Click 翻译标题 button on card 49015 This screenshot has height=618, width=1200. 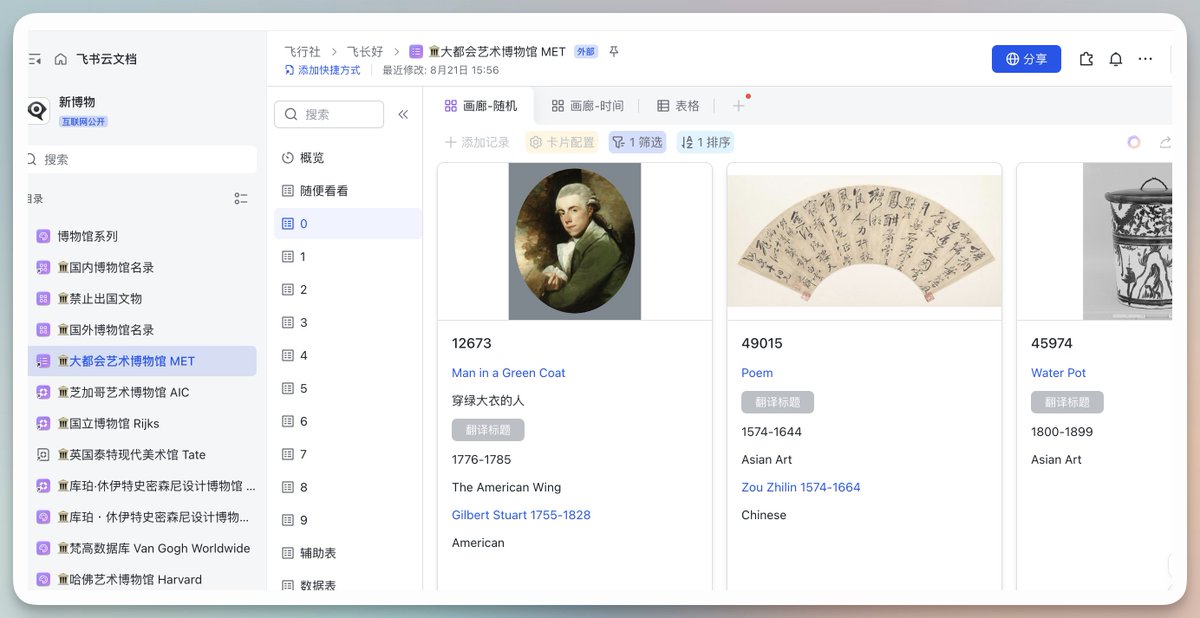(777, 402)
